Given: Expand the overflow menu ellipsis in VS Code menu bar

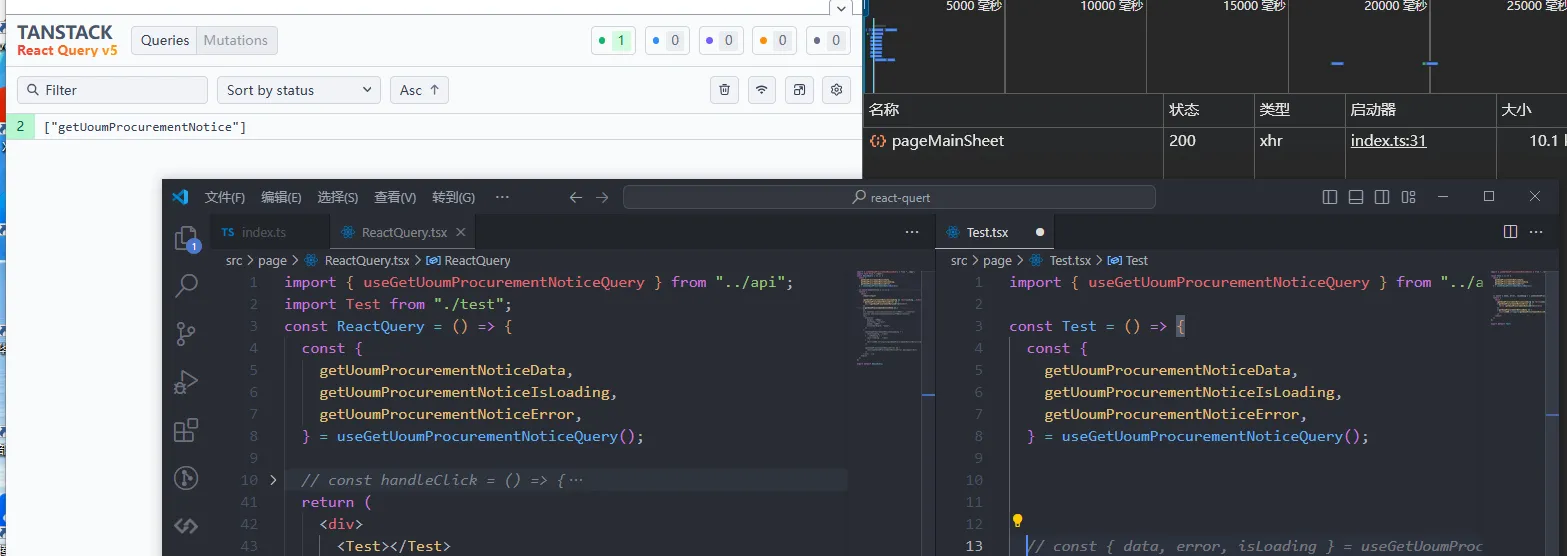Looking at the screenshot, I should click(502, 197).
